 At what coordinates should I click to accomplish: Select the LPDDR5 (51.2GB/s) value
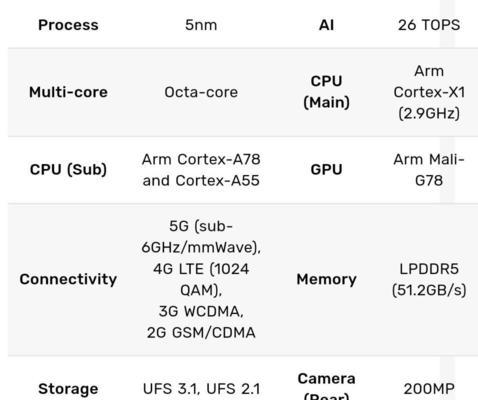click(x=429, y=279)
